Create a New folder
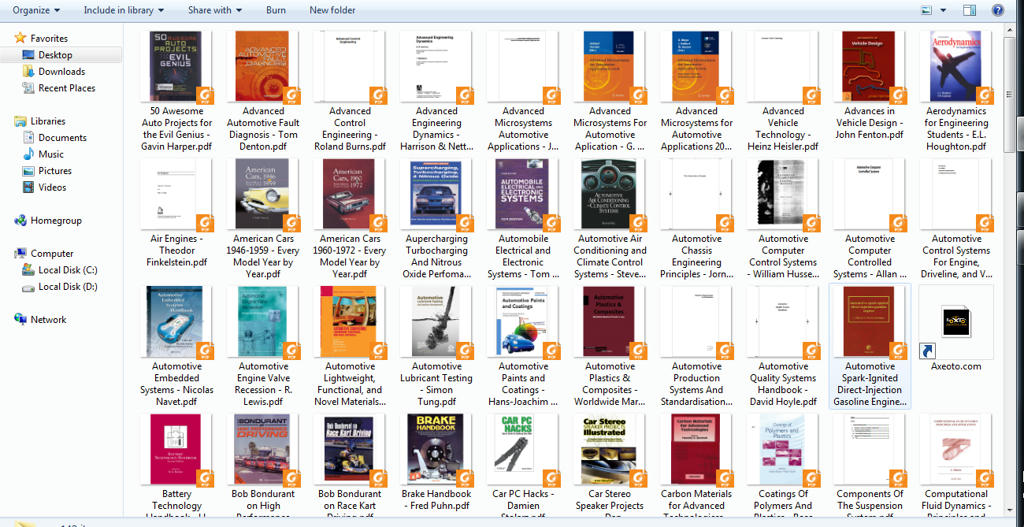 pos(332,10)
